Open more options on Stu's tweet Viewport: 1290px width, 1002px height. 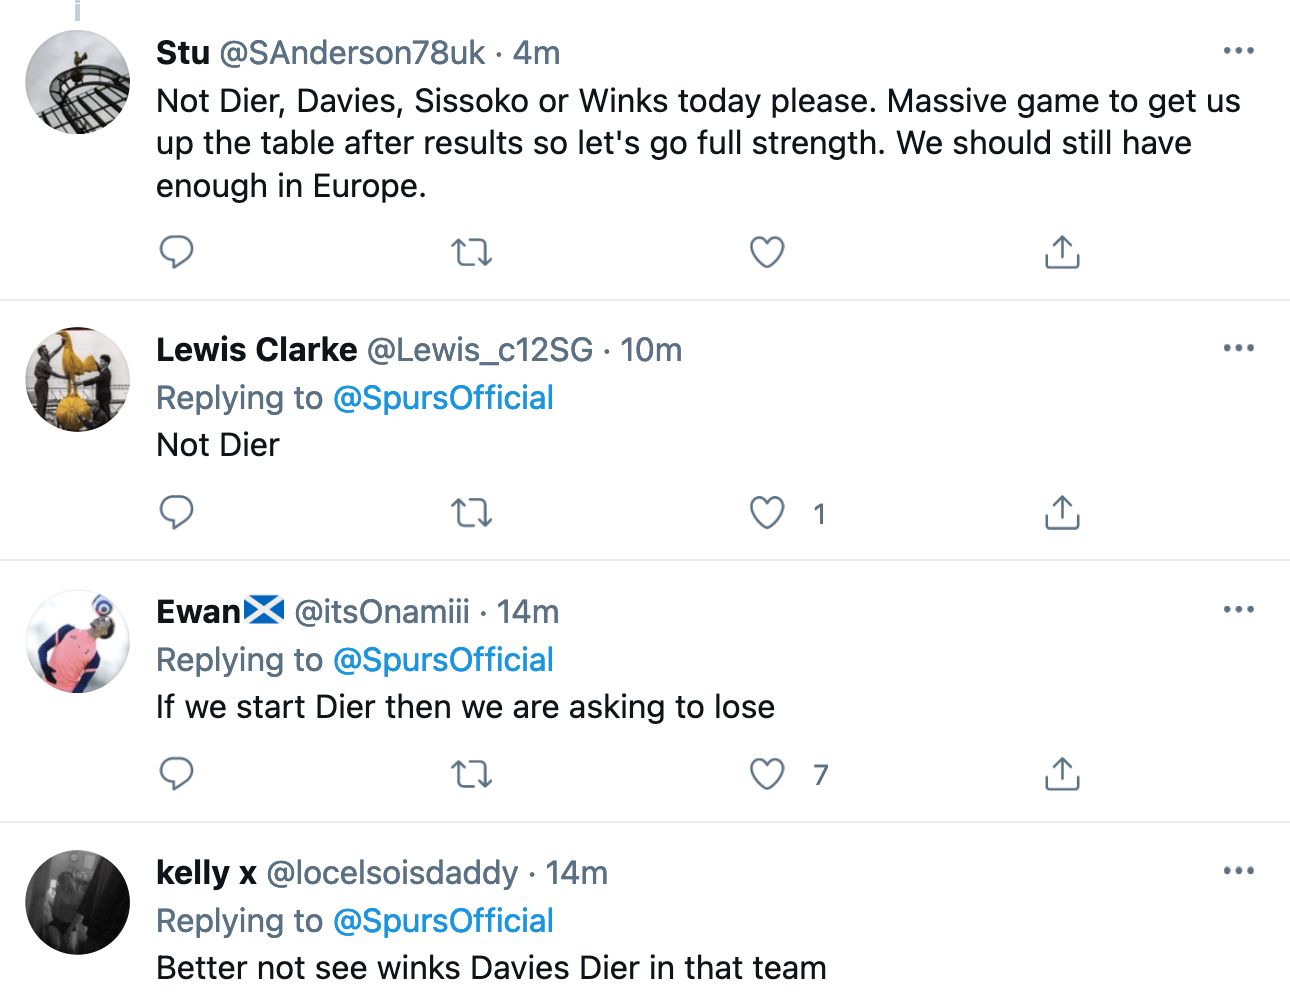pyautogui.click(x=1238, y=51)
